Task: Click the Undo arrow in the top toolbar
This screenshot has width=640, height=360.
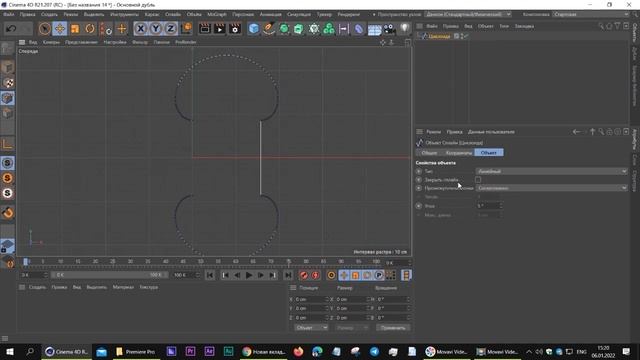Action: point(11,29)
